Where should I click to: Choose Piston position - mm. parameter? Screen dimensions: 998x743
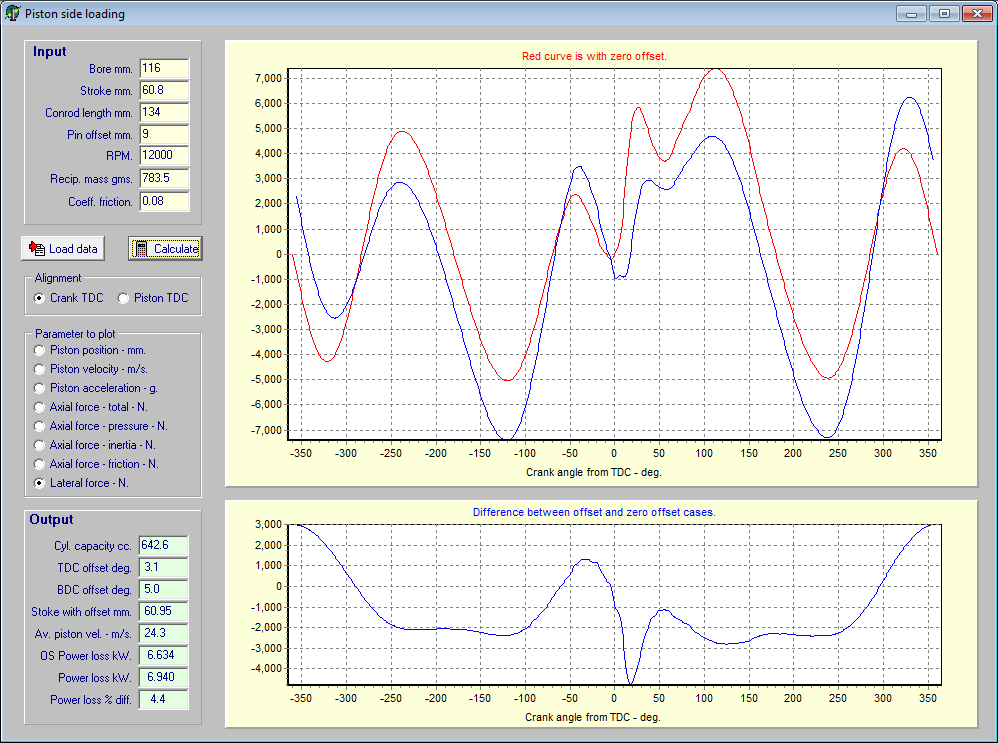click(x=40, y=350)
